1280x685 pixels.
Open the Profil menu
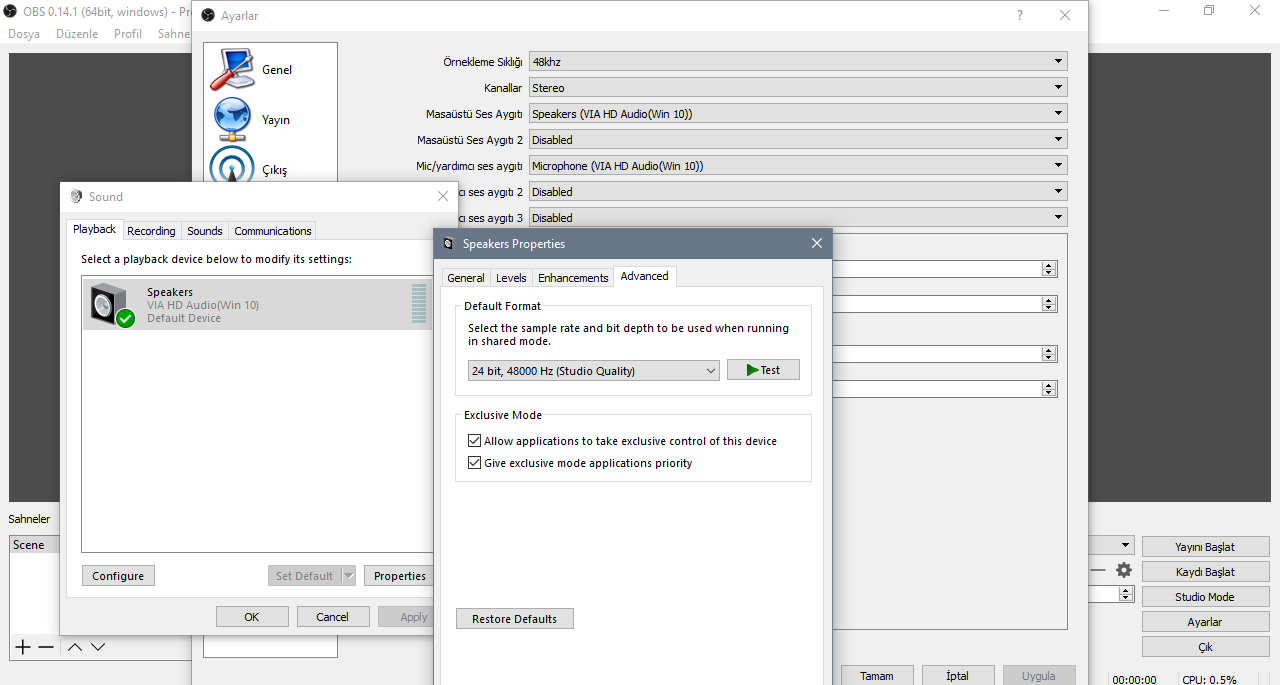[128, 34]
